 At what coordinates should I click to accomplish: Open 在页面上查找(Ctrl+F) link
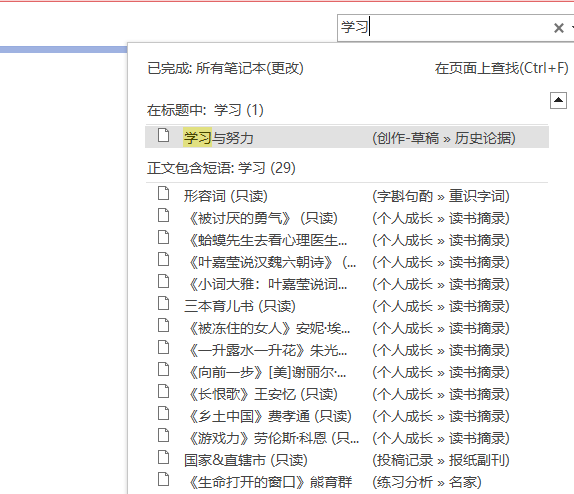(x=502, y=68)
